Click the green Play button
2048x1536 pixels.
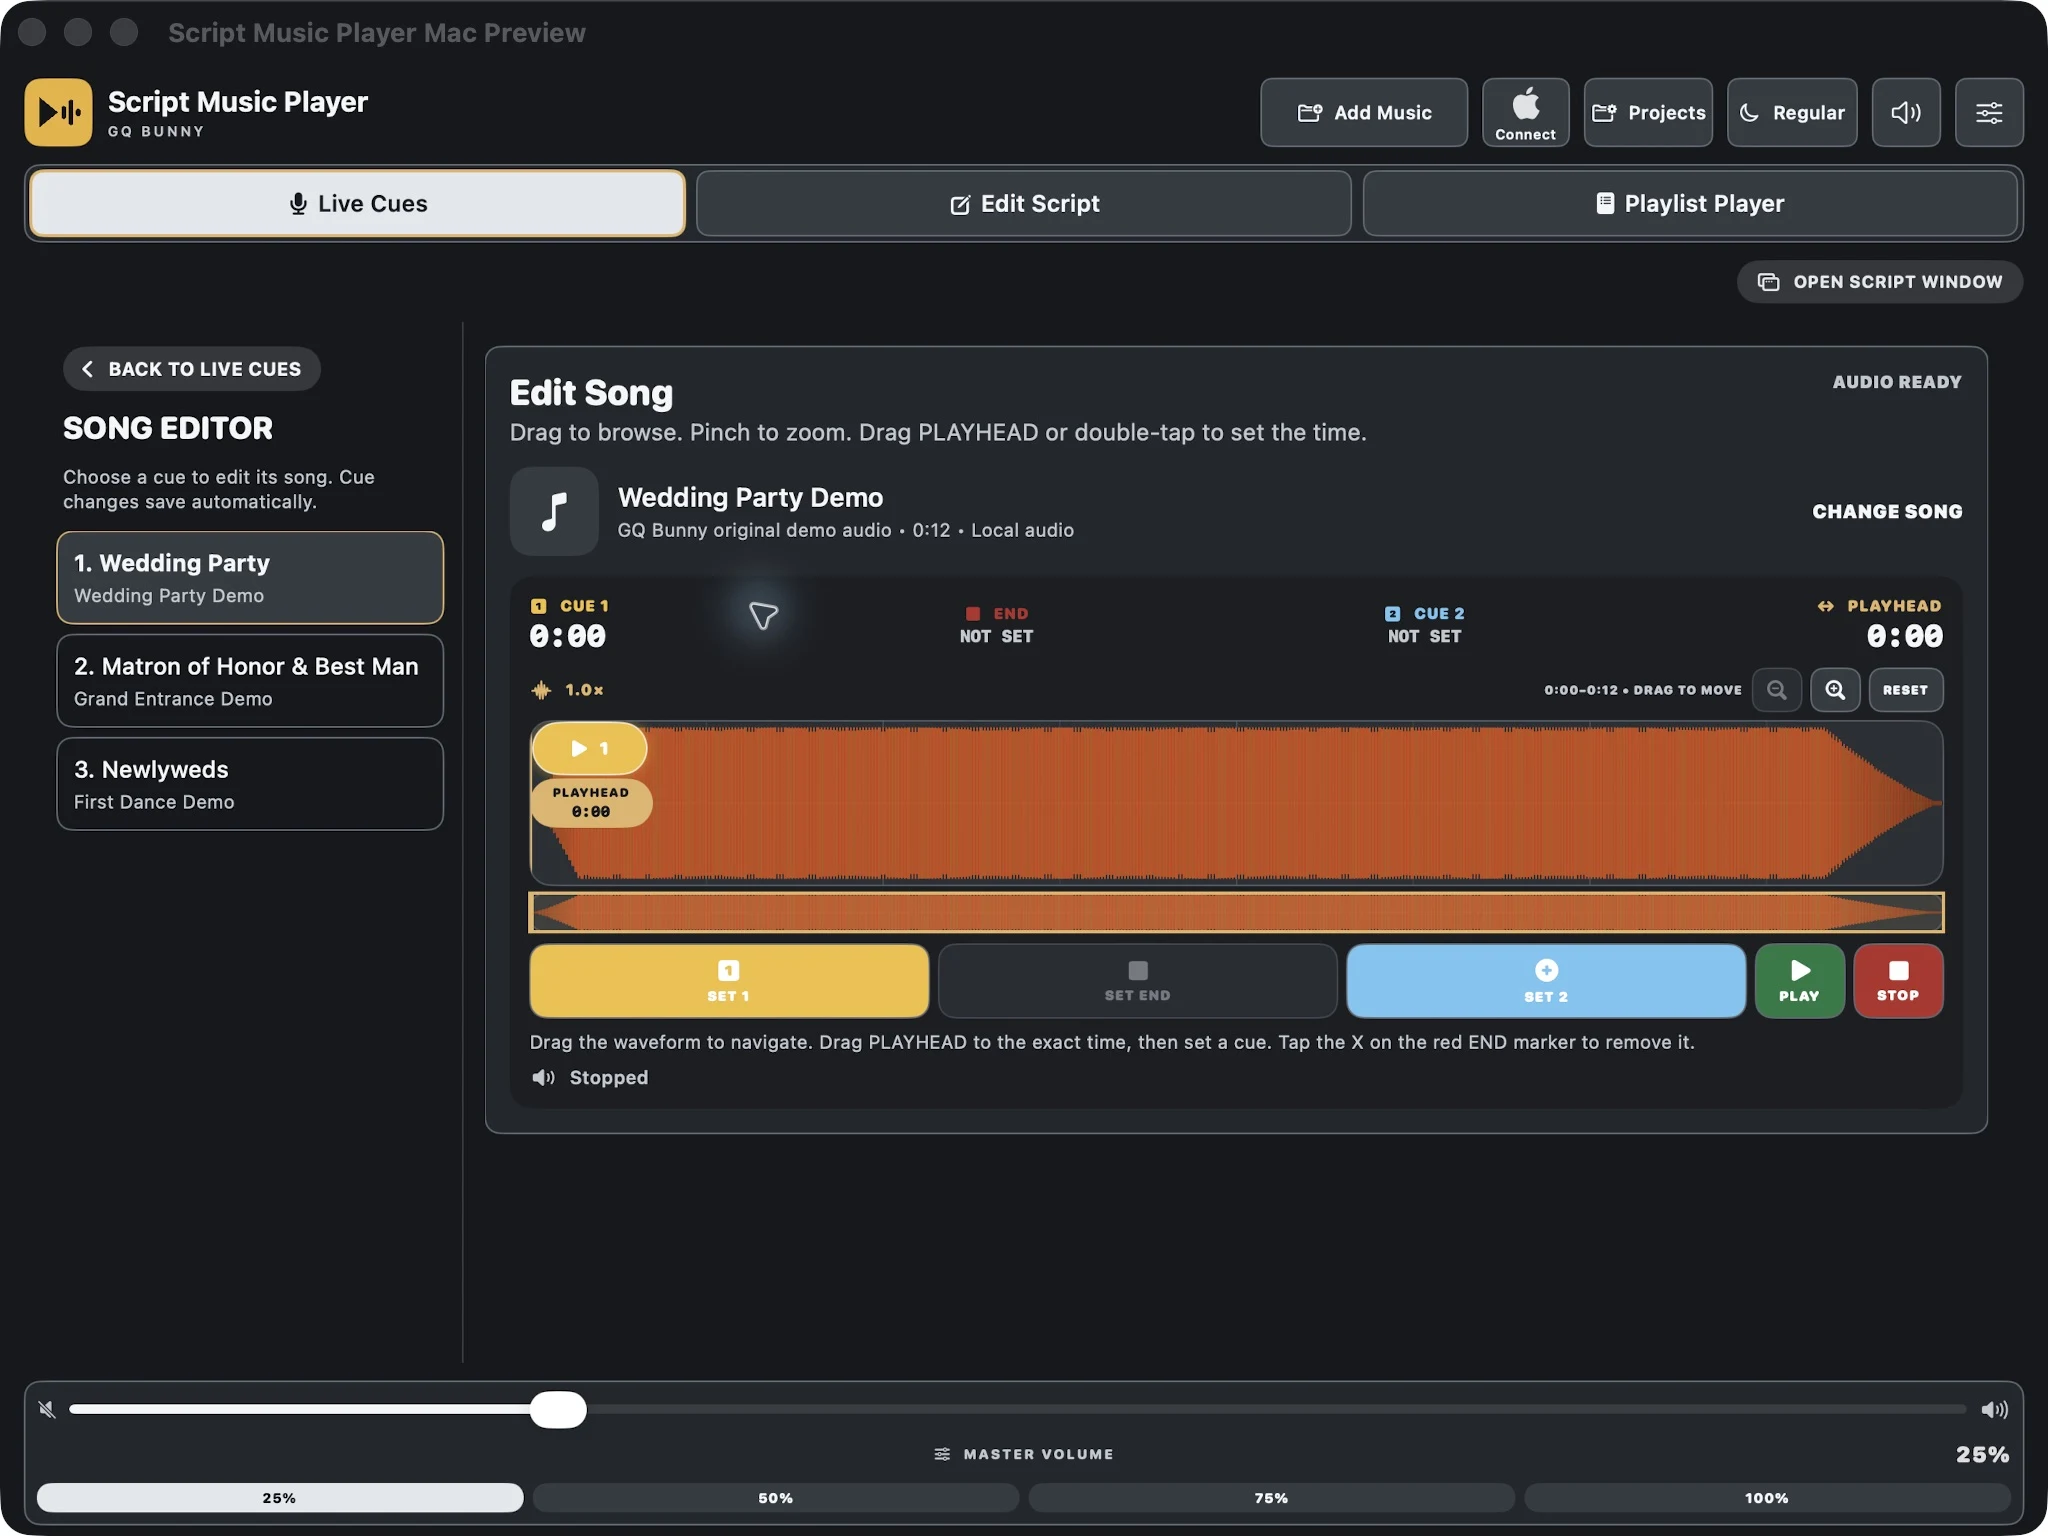coord(1799,981)
